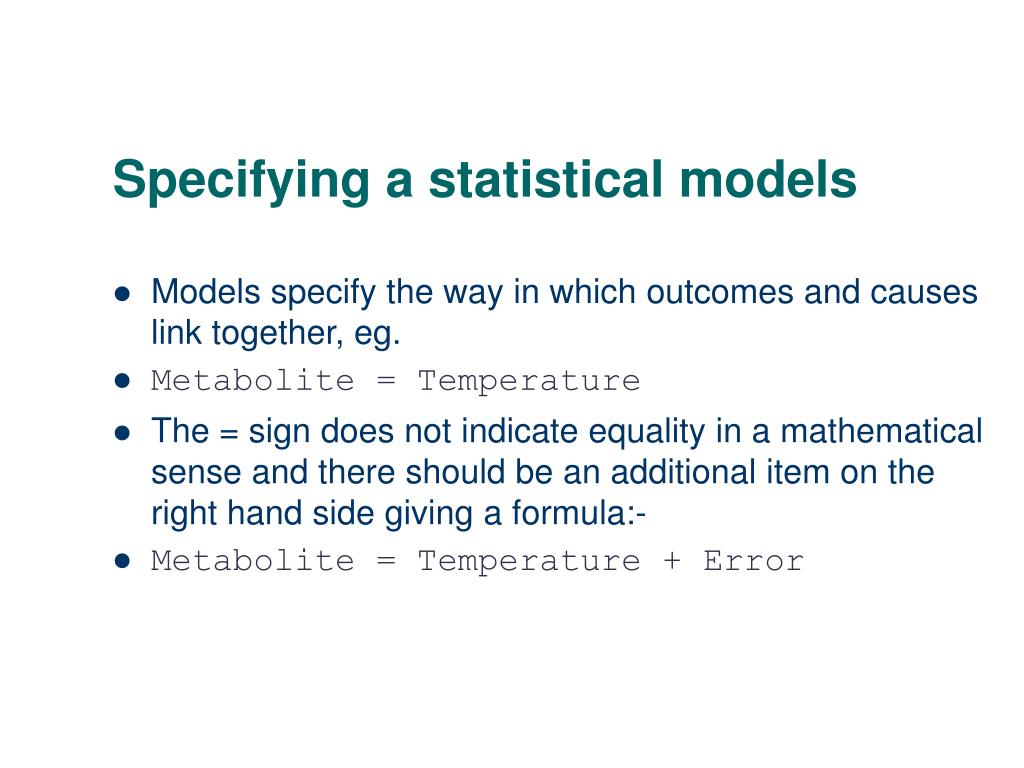Viewport: 1024px width, 768px height.
Task: Click 'right hand side giving a formula:-' line
Action: [x=398, y=513]
